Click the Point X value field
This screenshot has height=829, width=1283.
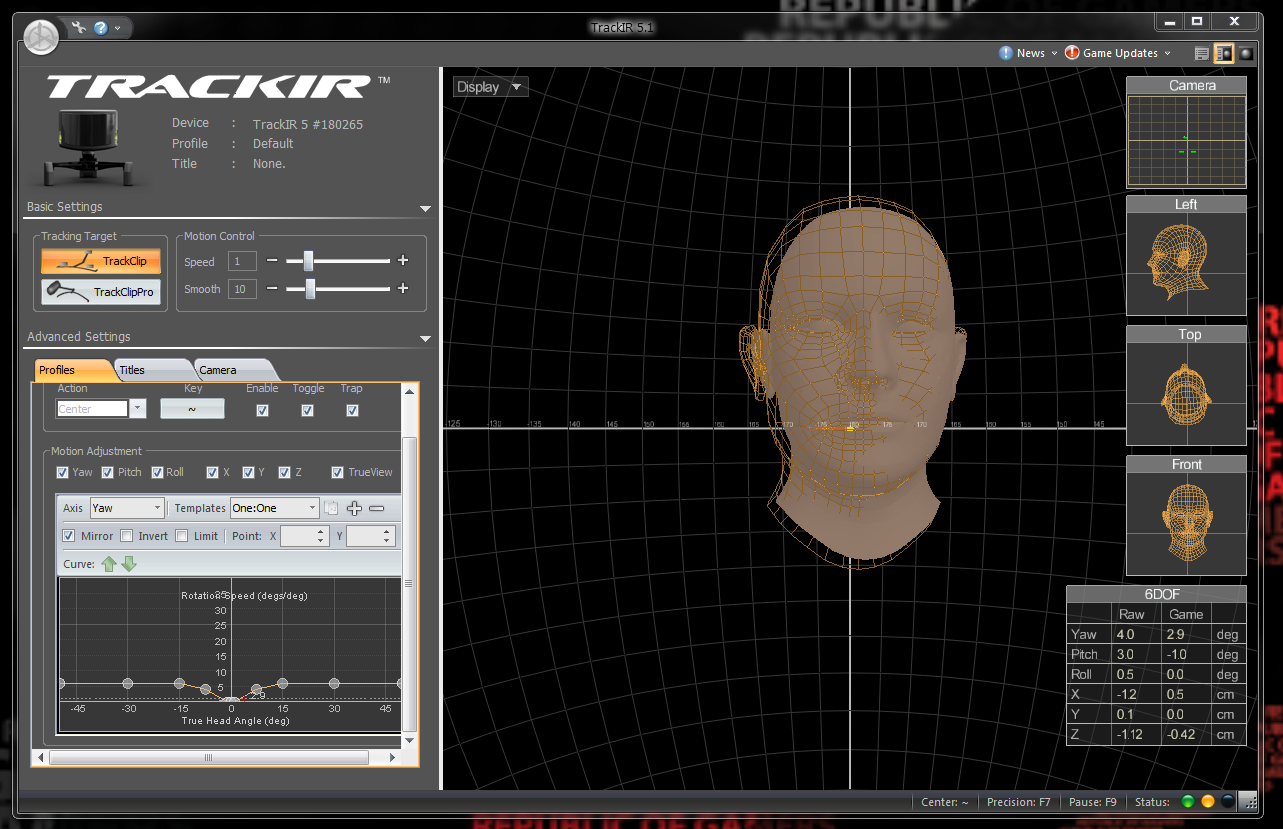click(x=304, y=536)
